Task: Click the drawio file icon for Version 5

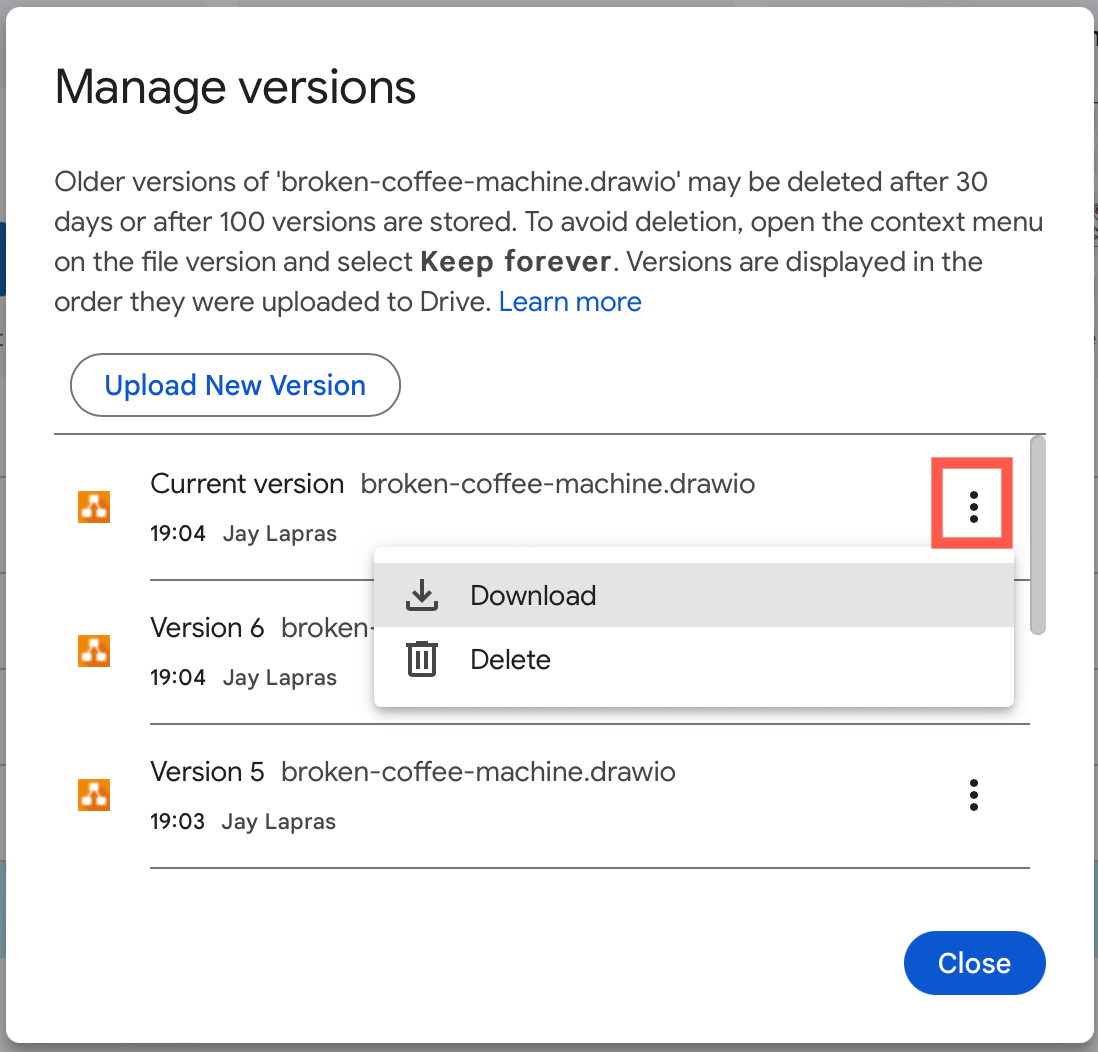Action: (x=93, y=795)
